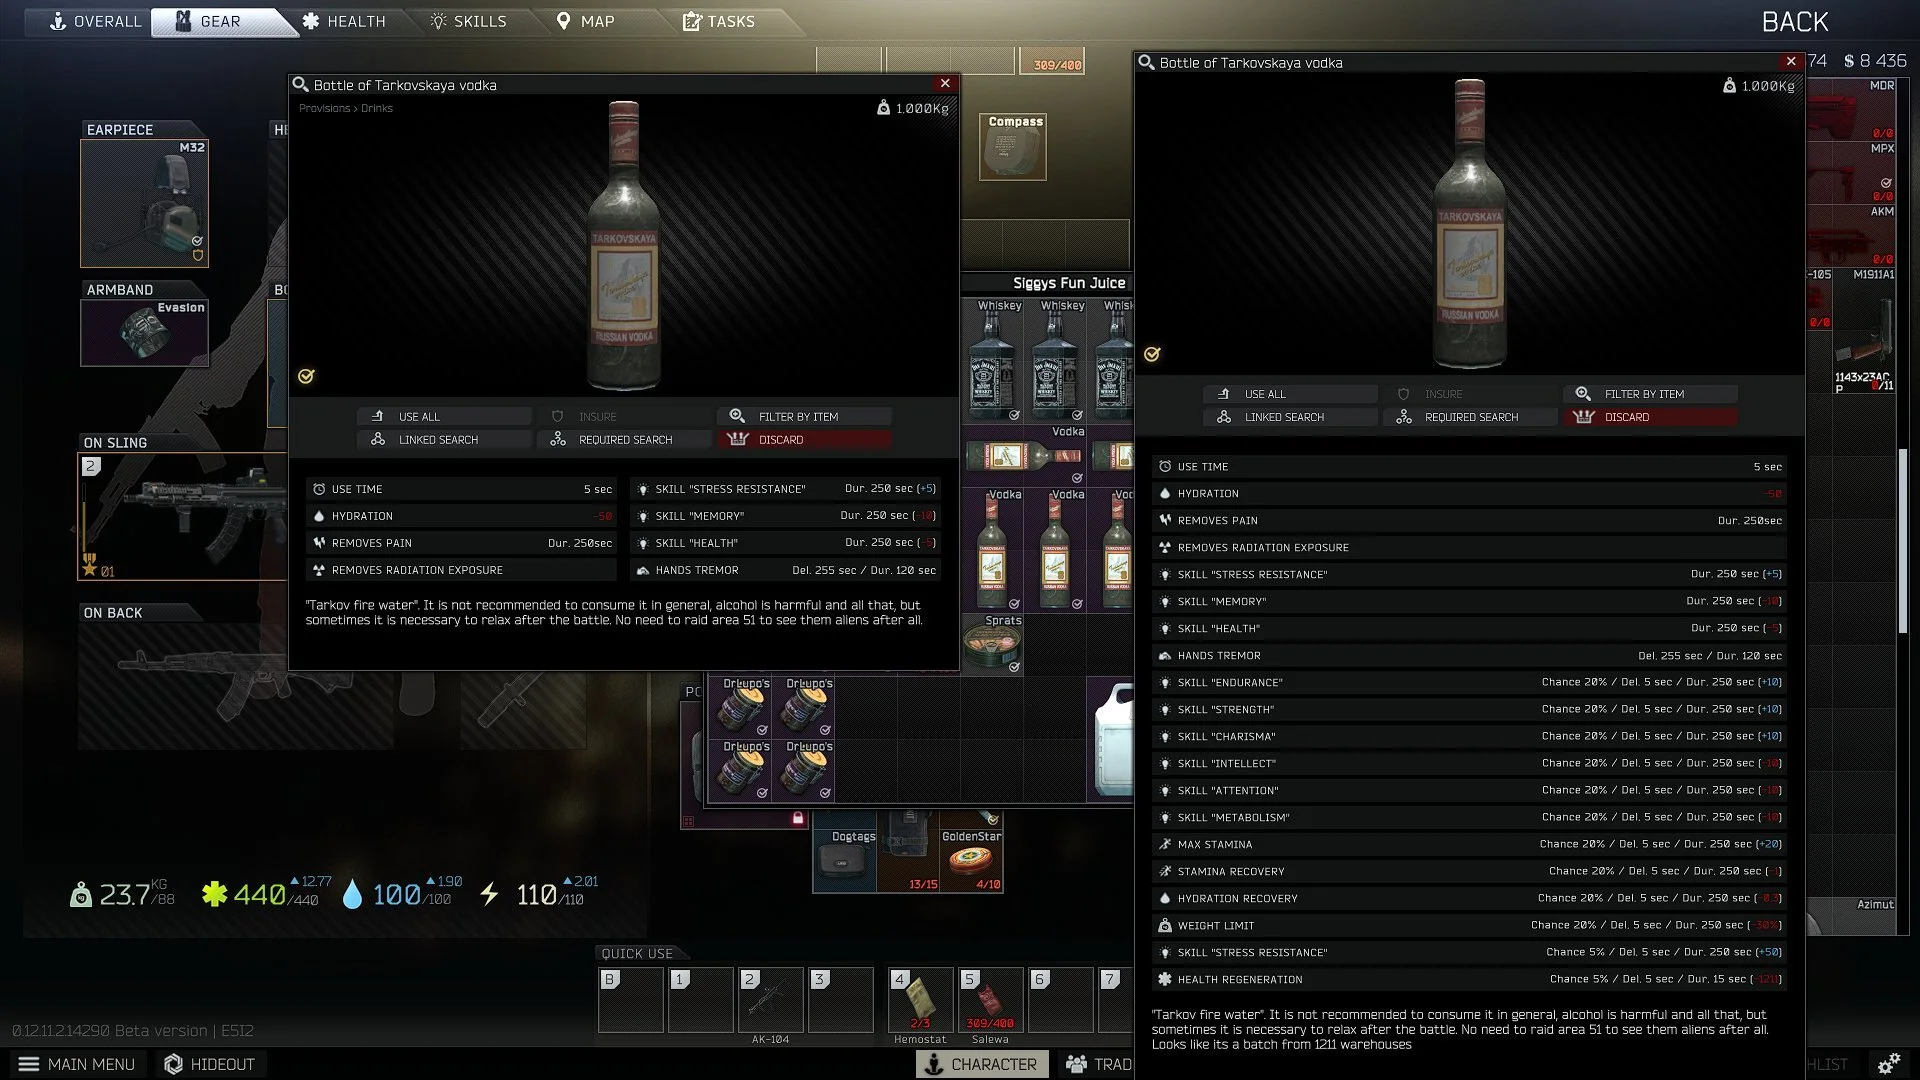Go to the Map tab
Viewport: 1920px width, 1080px height.
586,21
